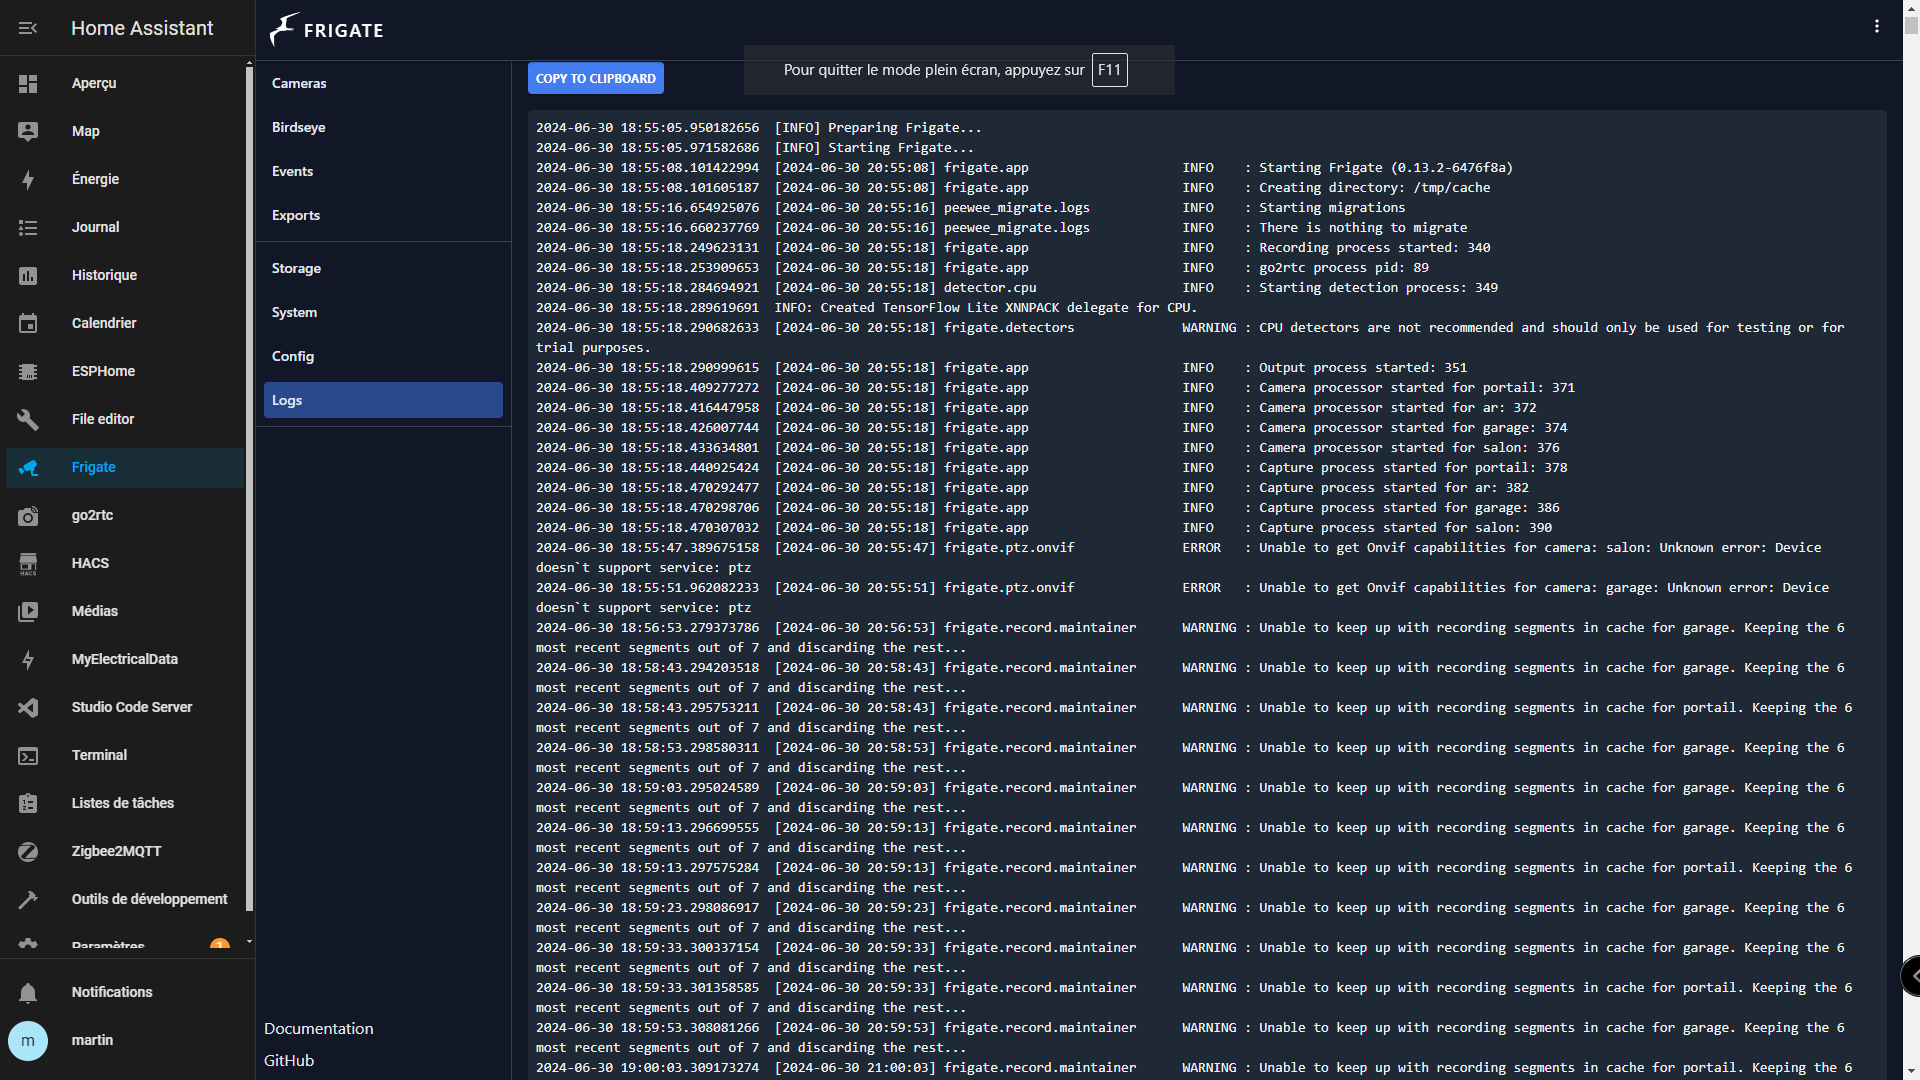Open the Énergie lightning bolt icon
The width and height of the screenshot is (1920, 1080).
28,179
